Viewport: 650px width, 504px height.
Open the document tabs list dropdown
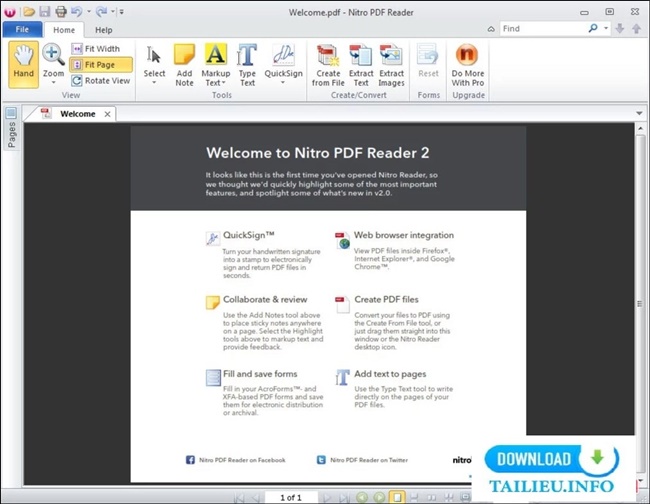pos(639,113)
